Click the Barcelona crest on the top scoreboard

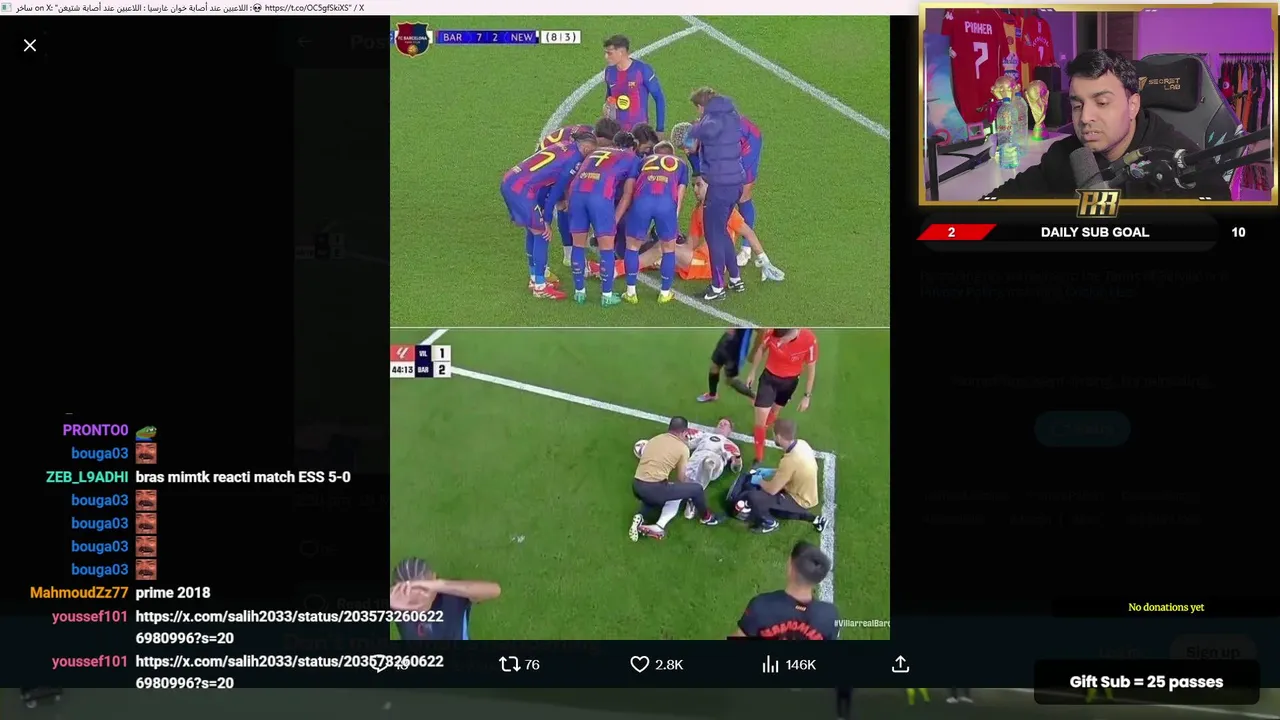pos(412,40)
